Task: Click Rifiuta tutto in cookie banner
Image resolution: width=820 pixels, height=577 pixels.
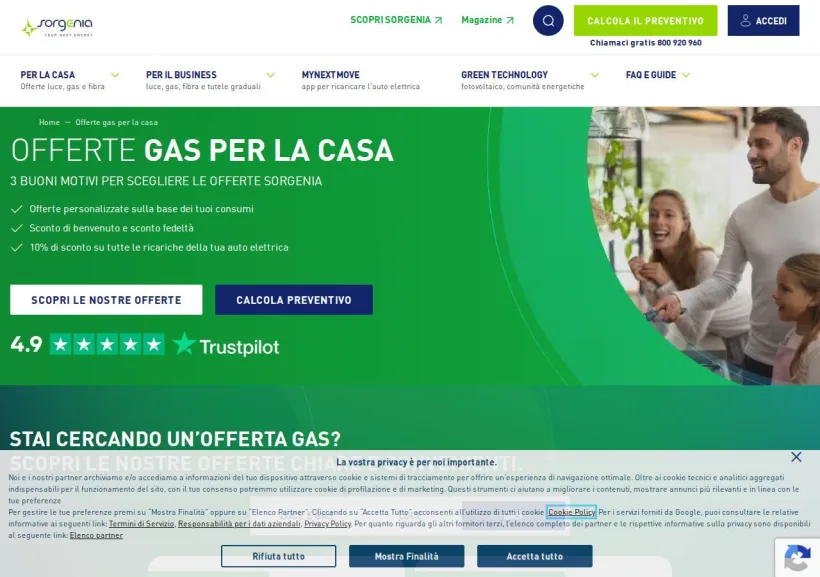Action: pyautogui.click(x=278, y=556)
